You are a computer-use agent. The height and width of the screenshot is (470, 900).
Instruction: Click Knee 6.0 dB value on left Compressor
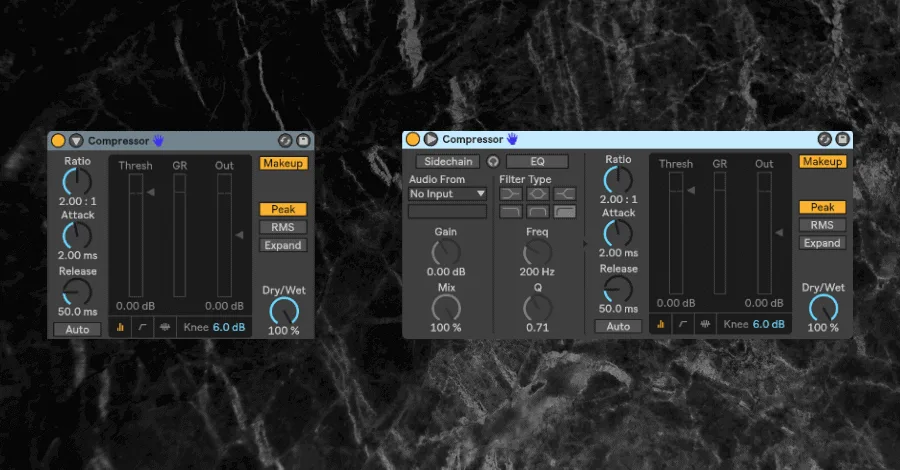coord(229,327)
